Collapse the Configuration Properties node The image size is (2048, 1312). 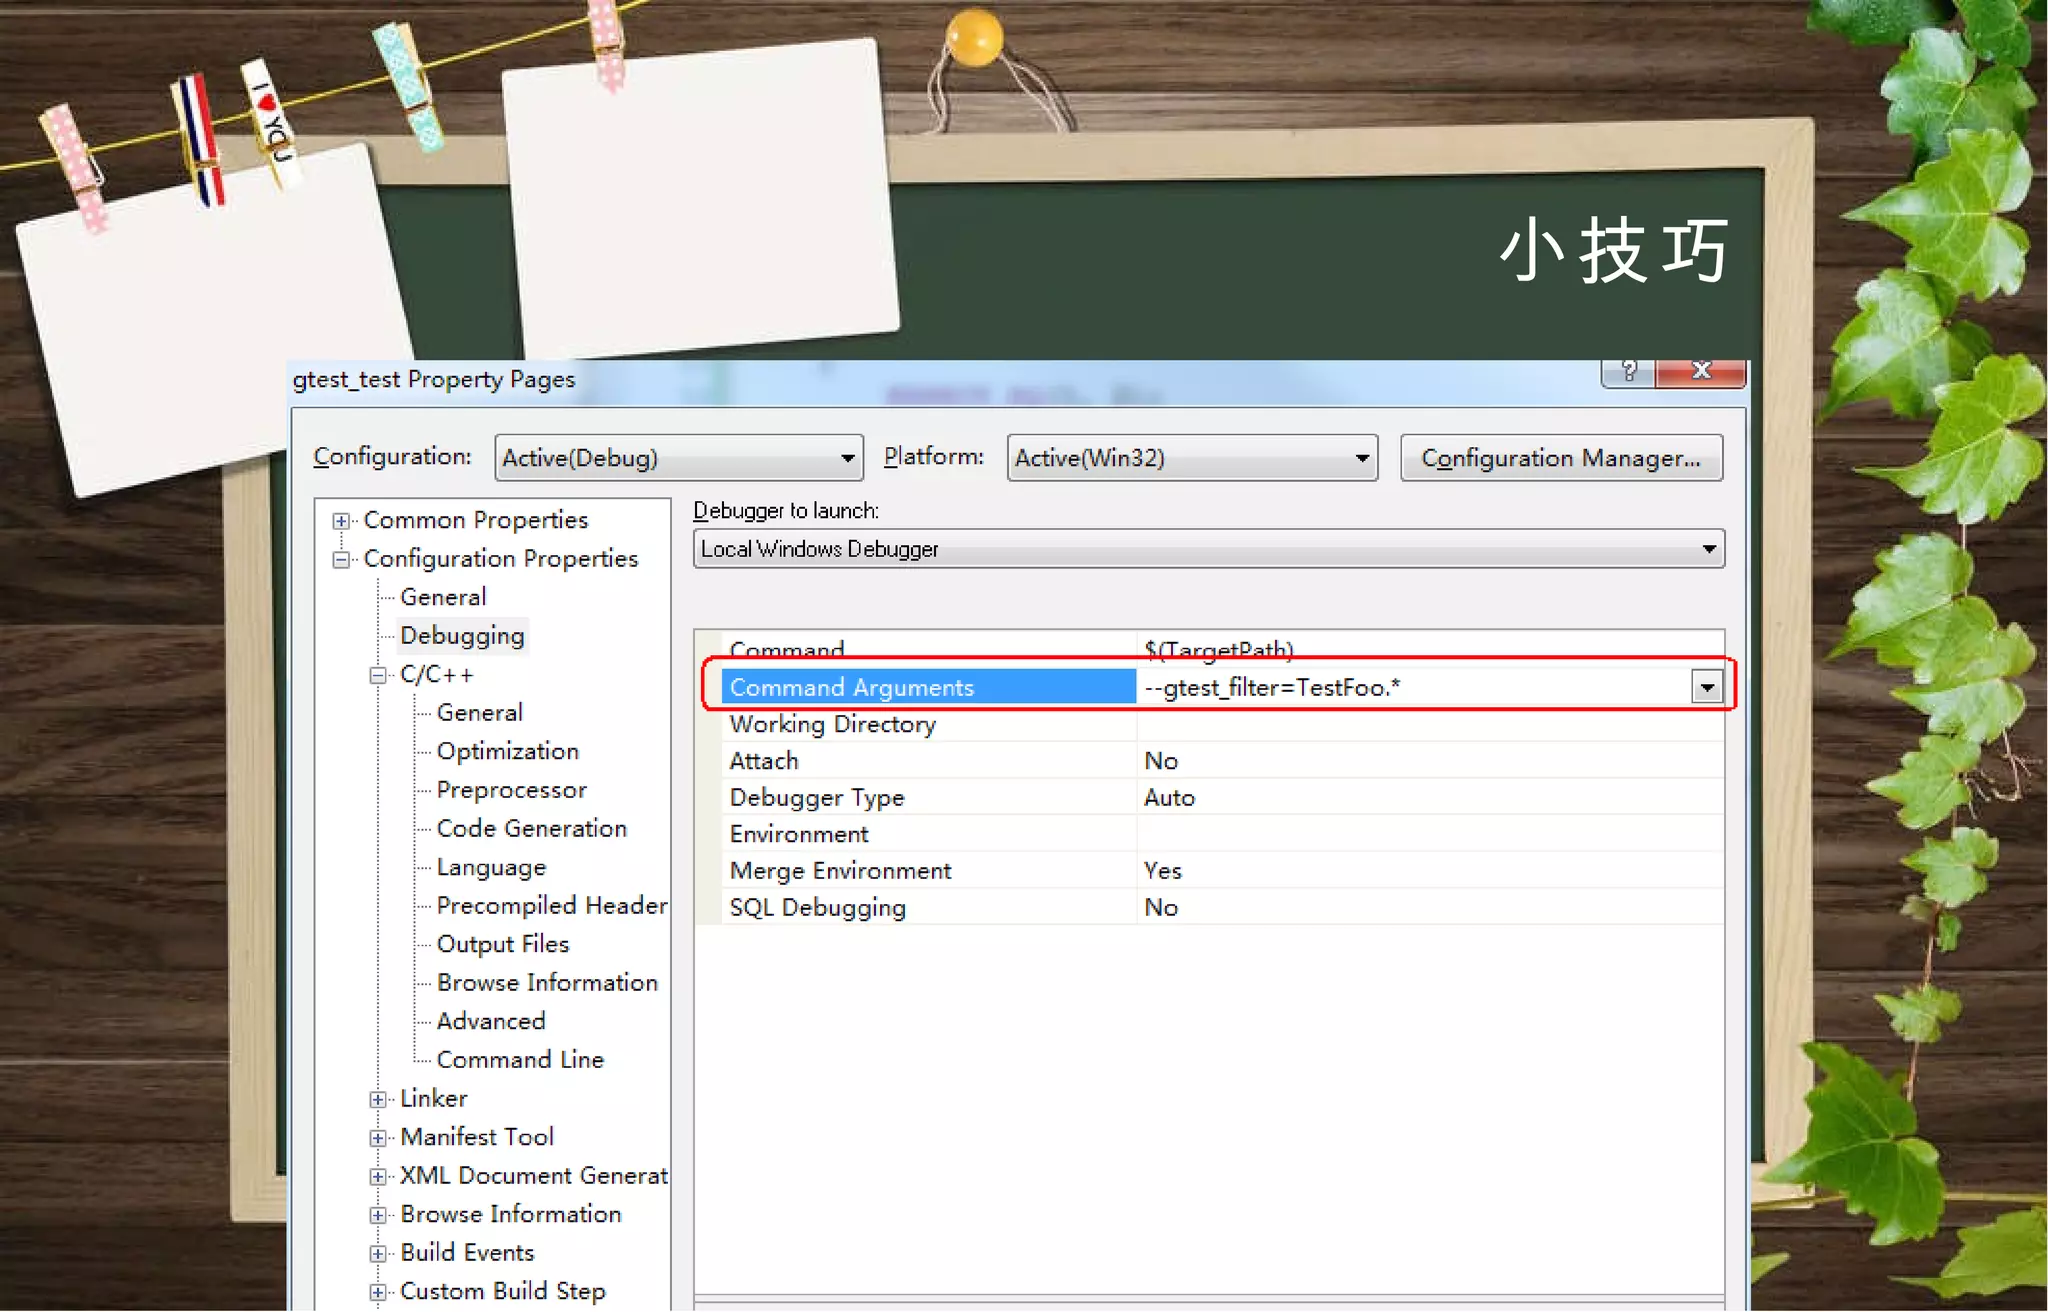(x=342, y=560)
